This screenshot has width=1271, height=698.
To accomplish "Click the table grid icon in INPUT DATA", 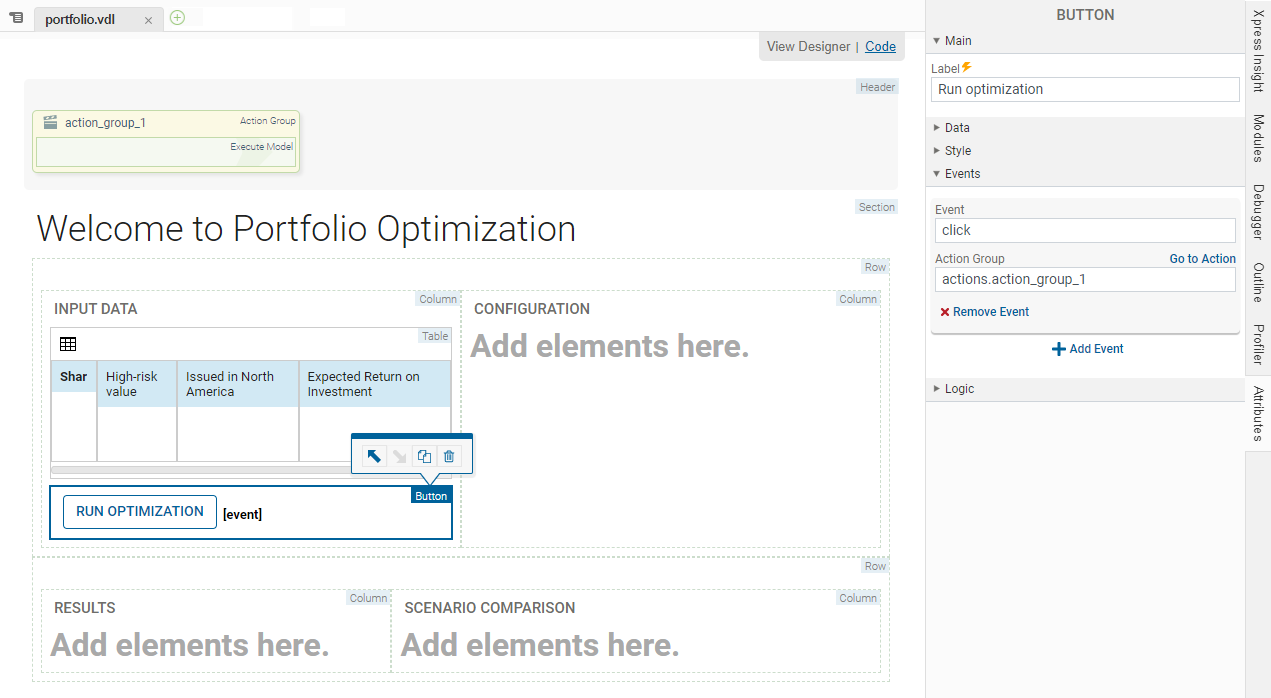I will click(68, 344).
